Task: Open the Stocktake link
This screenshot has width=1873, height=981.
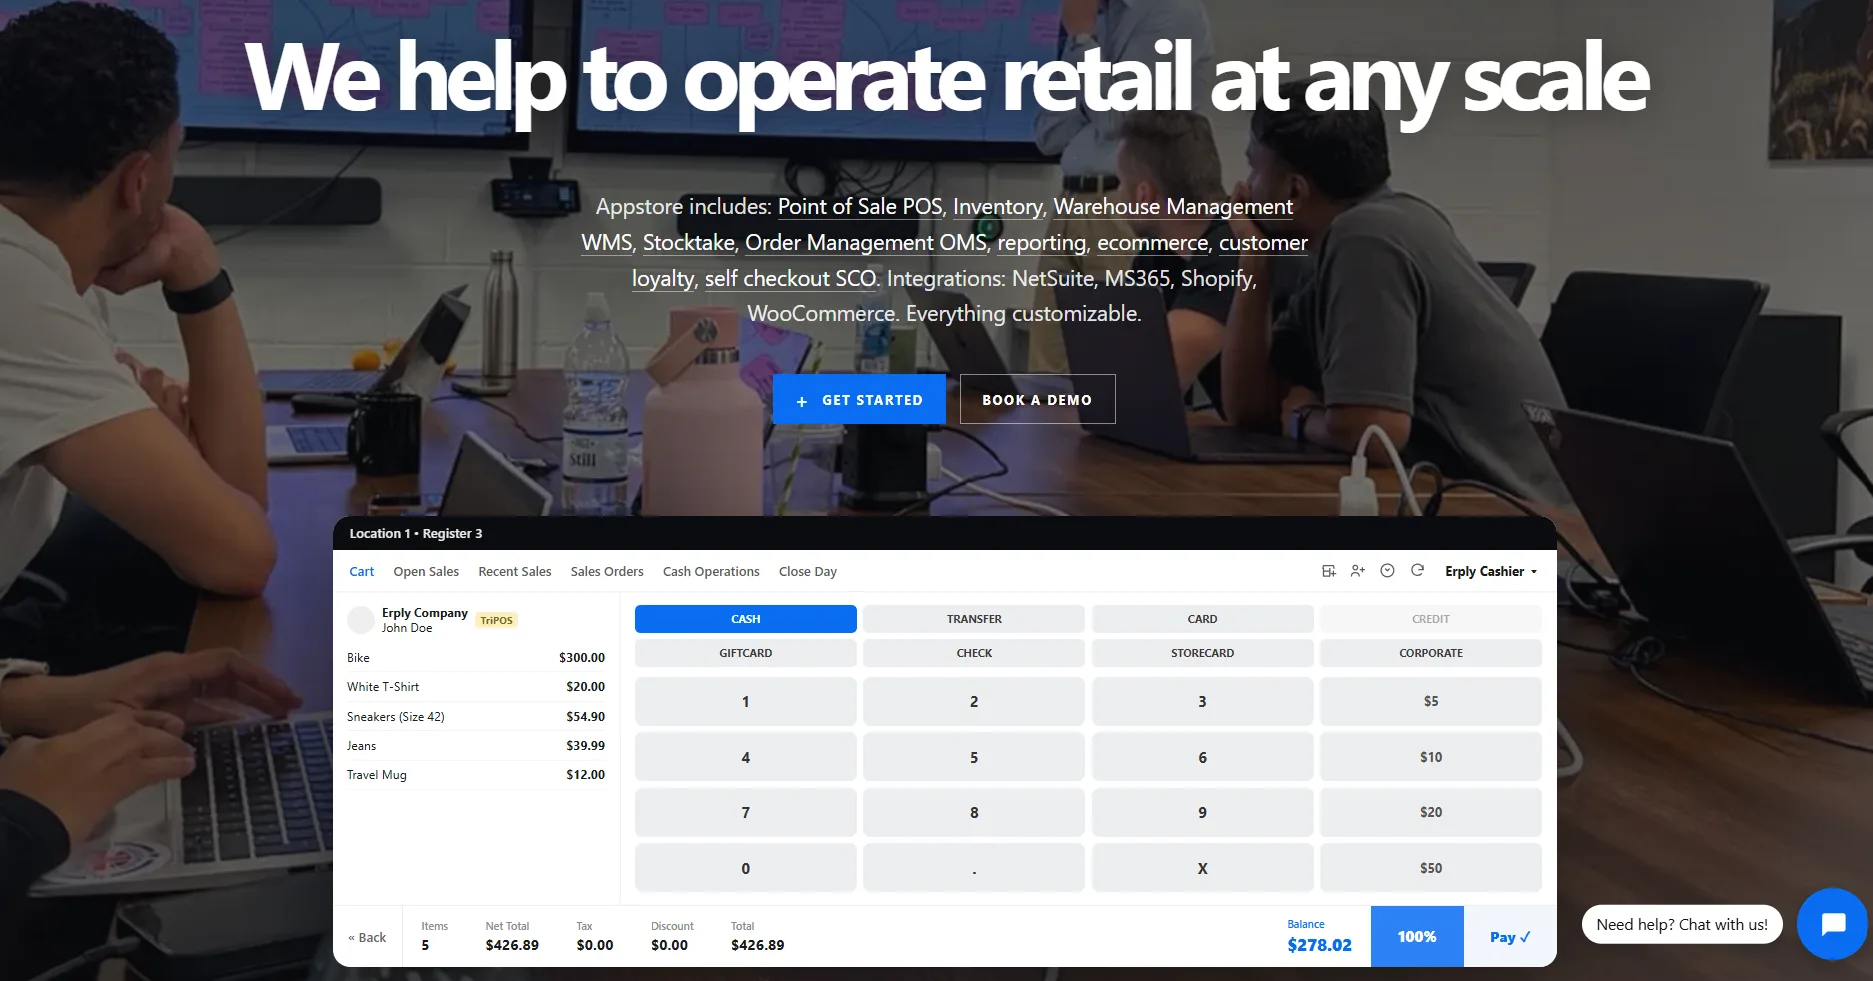Action: point(689,243)
